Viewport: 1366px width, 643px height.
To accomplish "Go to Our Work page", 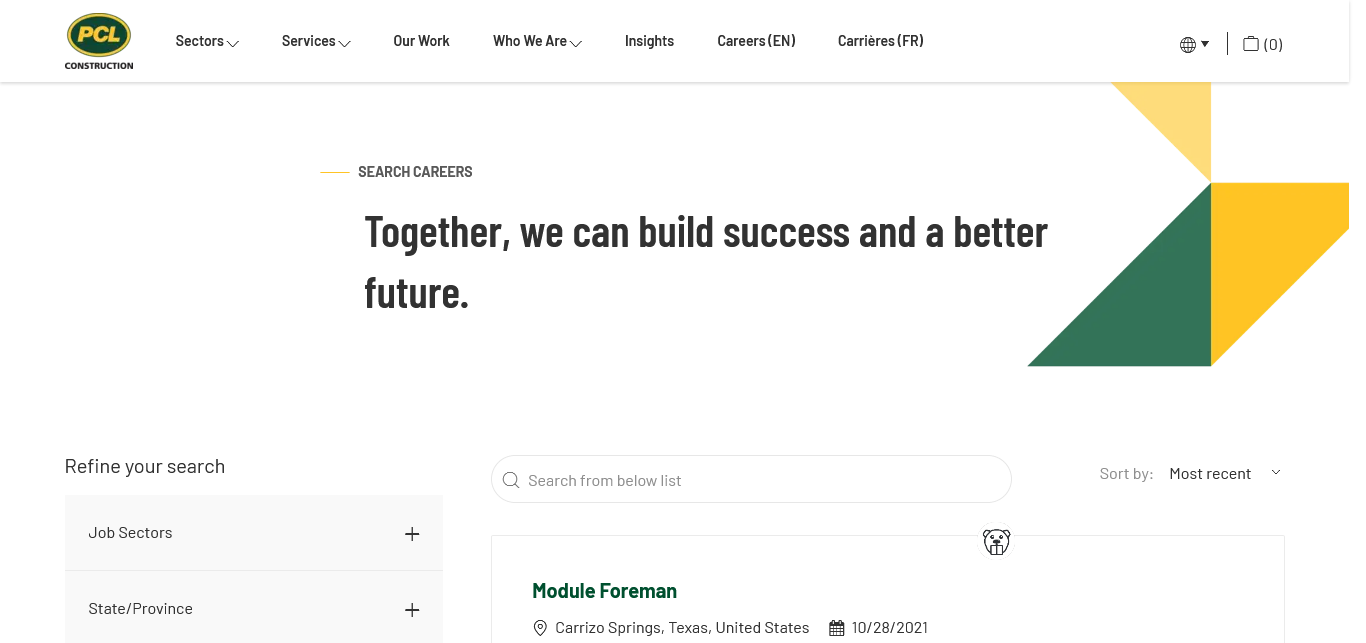I will [x=421, y=41].
